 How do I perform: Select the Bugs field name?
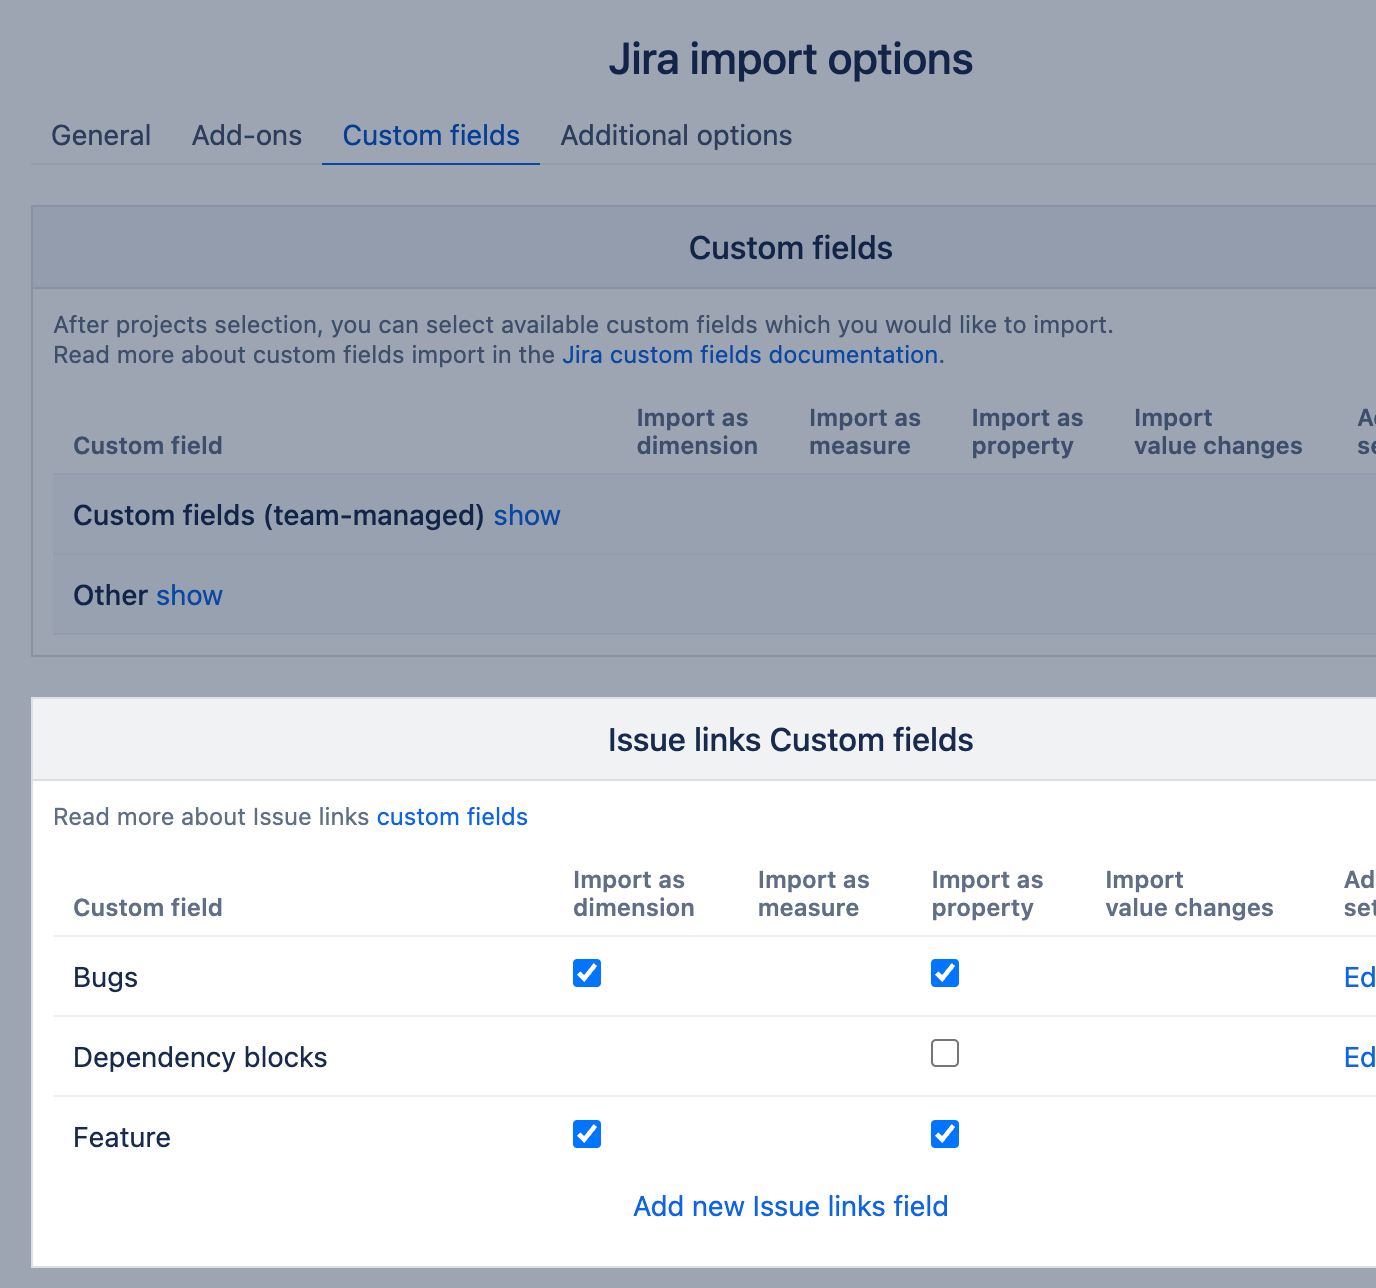click(106, 978)
